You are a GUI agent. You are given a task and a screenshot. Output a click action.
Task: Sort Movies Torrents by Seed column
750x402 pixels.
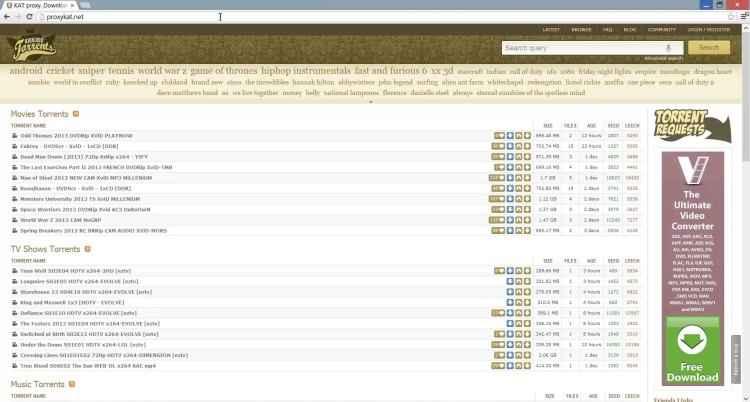click(613, 126)
